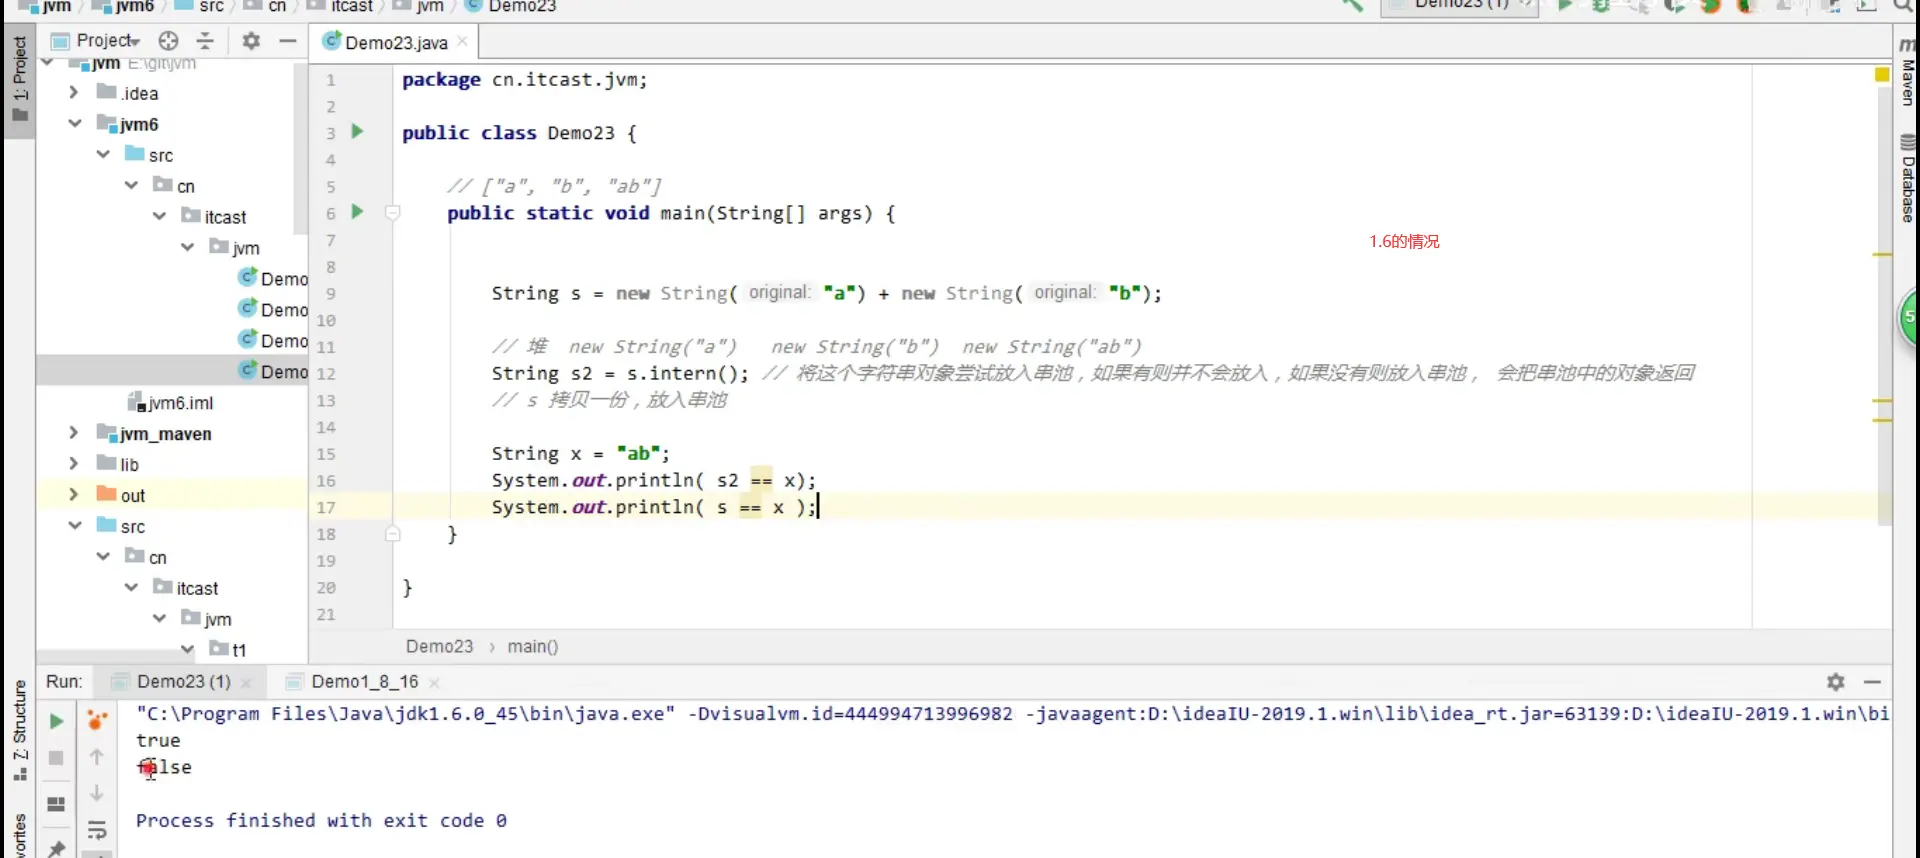1920x858 pixels.
Task: Expand the lib folder
Action: [x=73, y=463]
